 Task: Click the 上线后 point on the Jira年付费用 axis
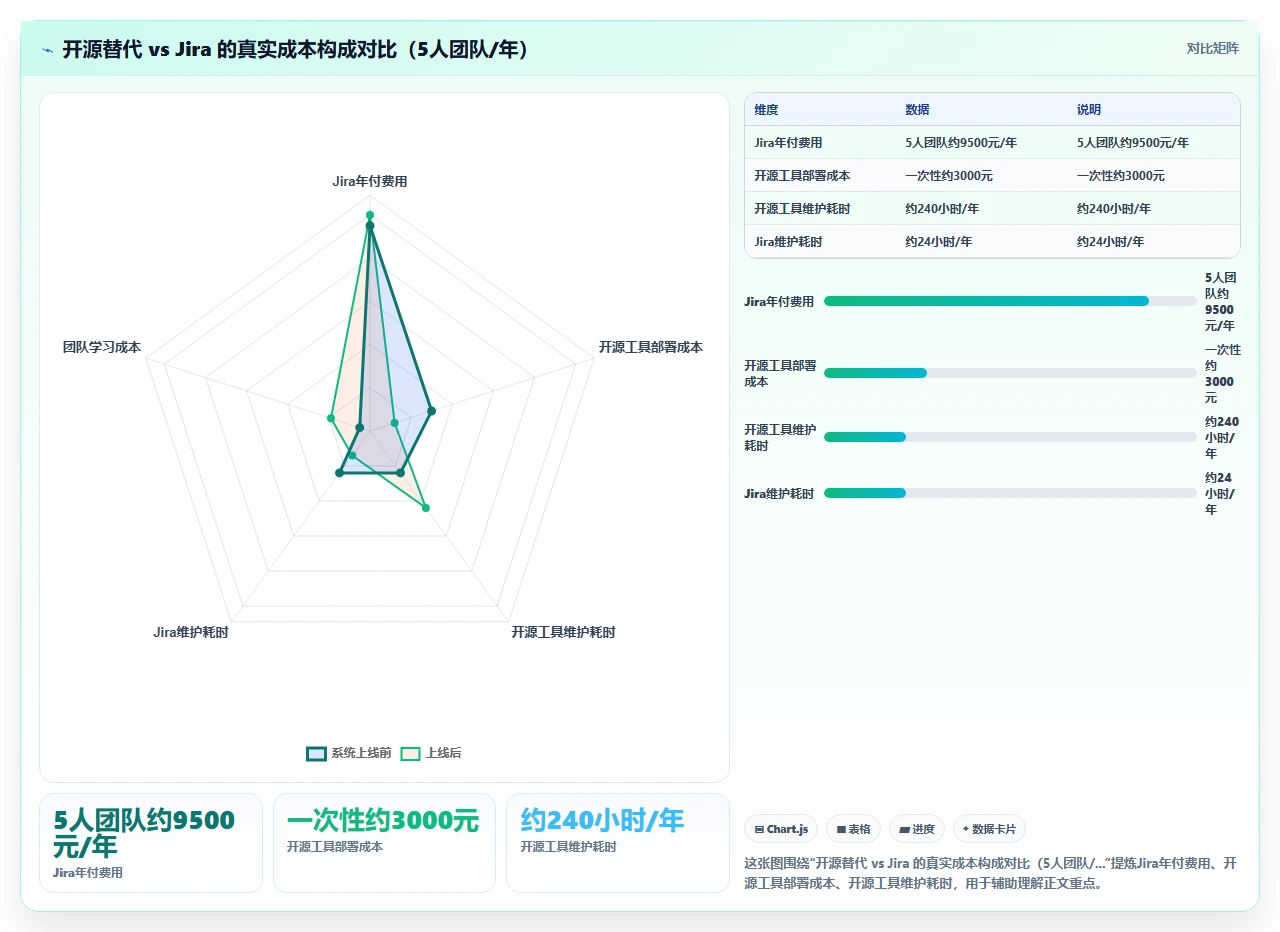pos(370,215)
